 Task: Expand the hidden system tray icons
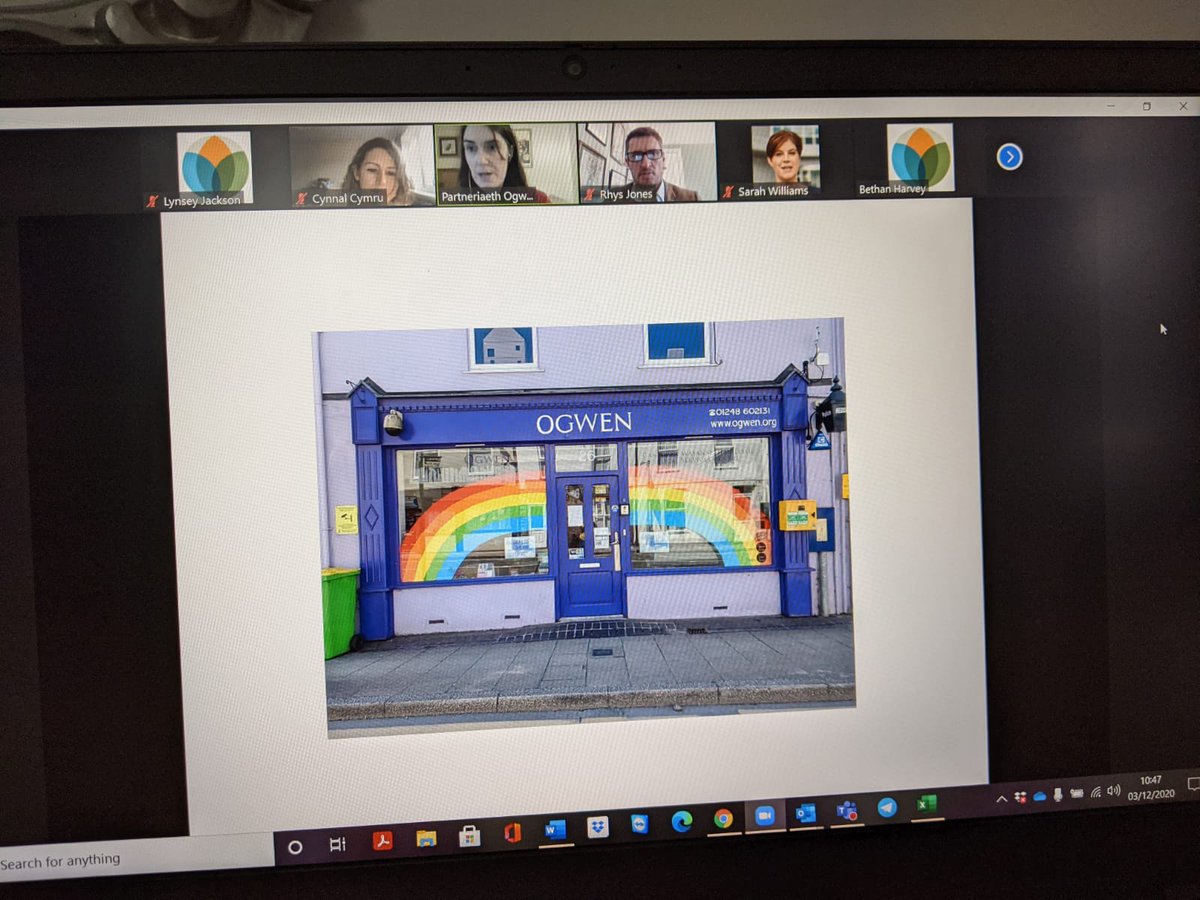click(1001, 799)
